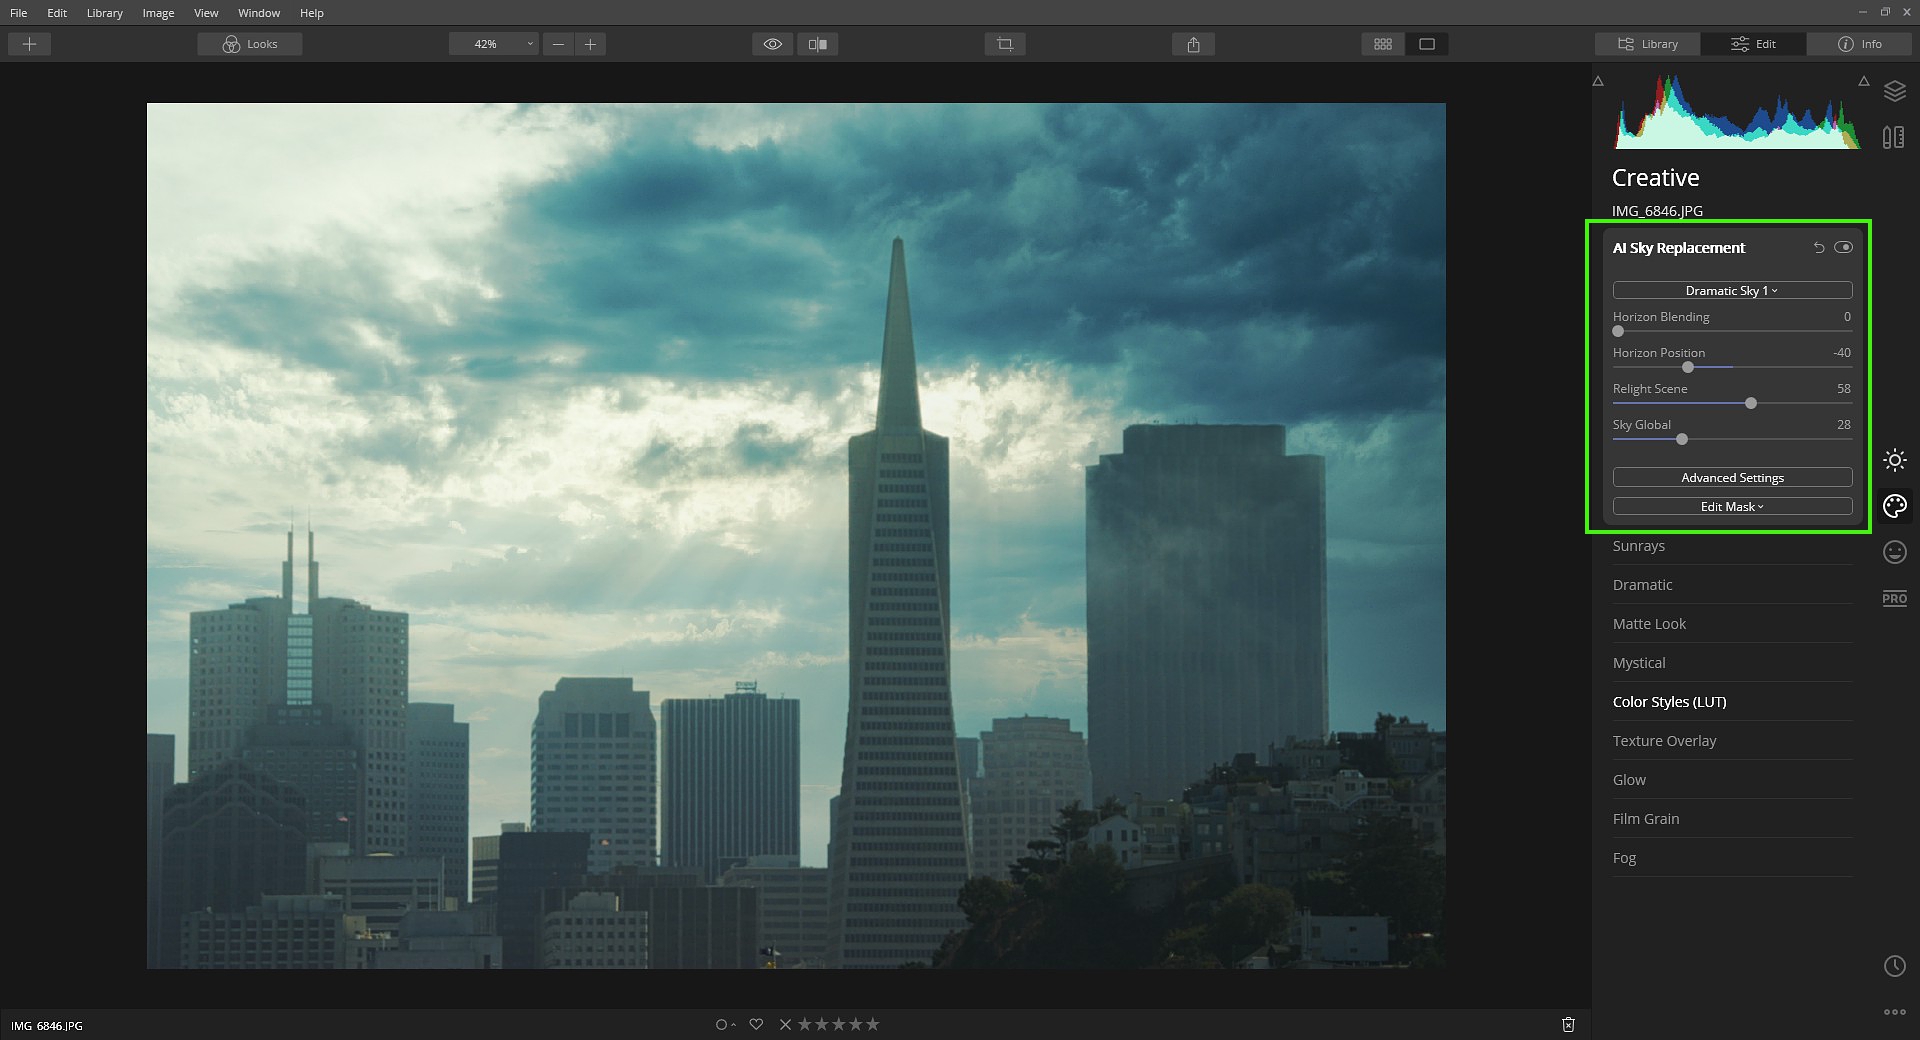Toggle the before/after compare view
Image resolution: width=1920 pixels, height=1040 pixels.
pyautogui.click(x=818, y=44)
